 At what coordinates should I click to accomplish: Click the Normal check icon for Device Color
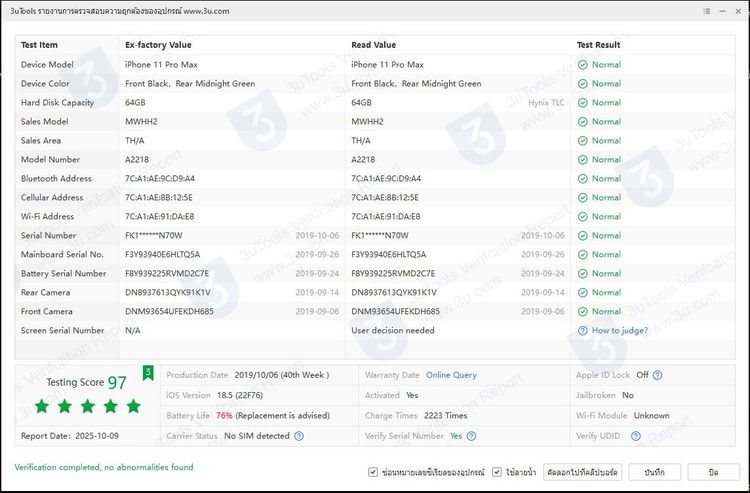tap(582, 84)
